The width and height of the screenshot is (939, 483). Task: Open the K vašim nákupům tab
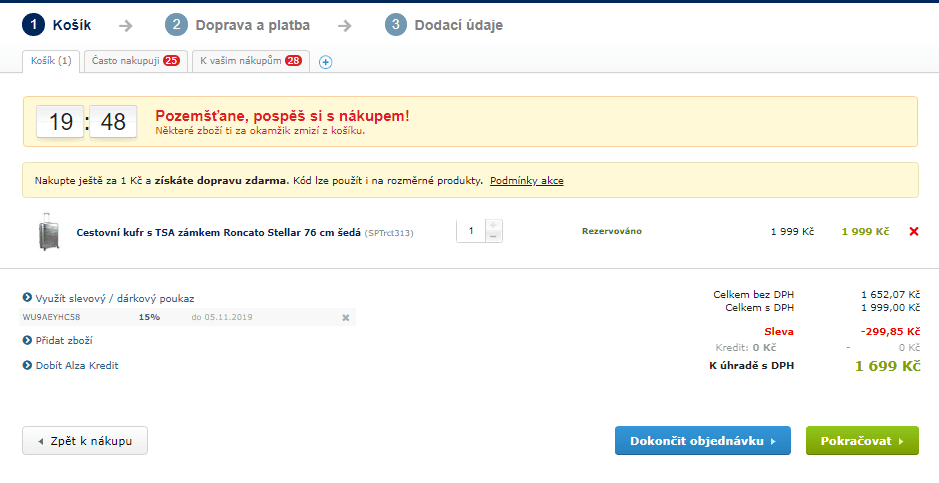250,61
